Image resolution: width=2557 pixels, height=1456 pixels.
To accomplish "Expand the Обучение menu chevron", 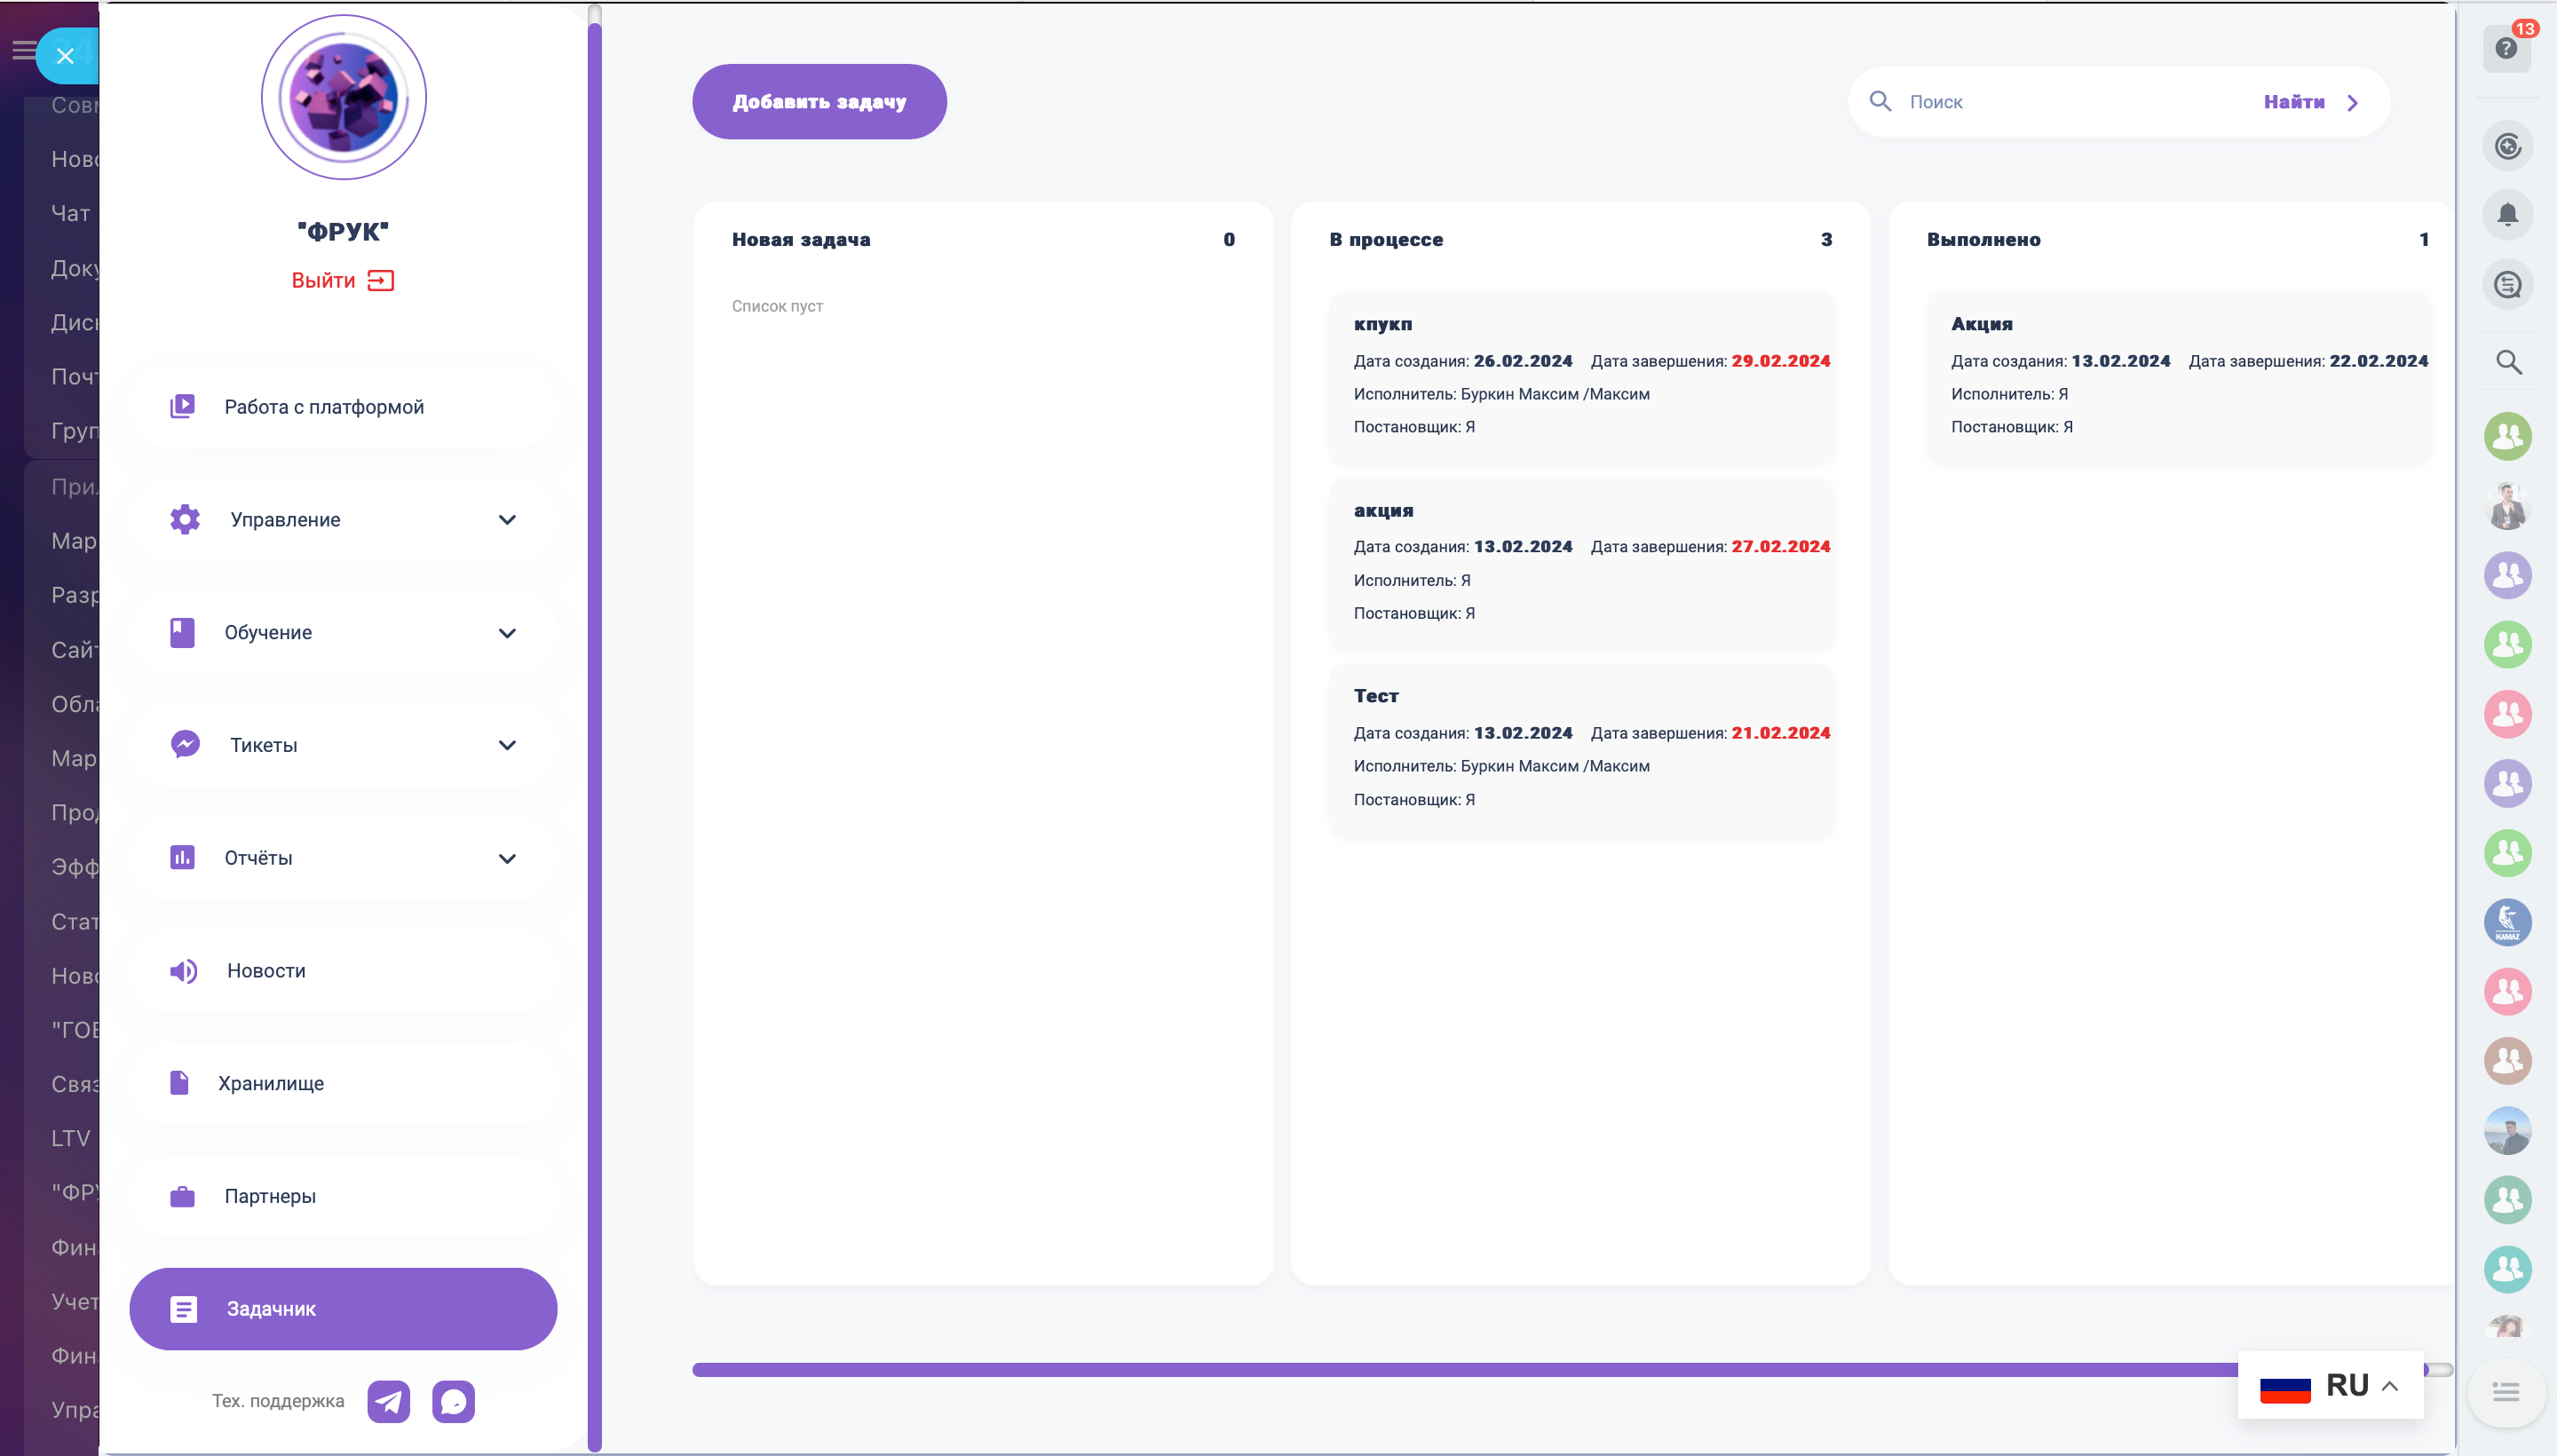I will [x=507, y=633].
